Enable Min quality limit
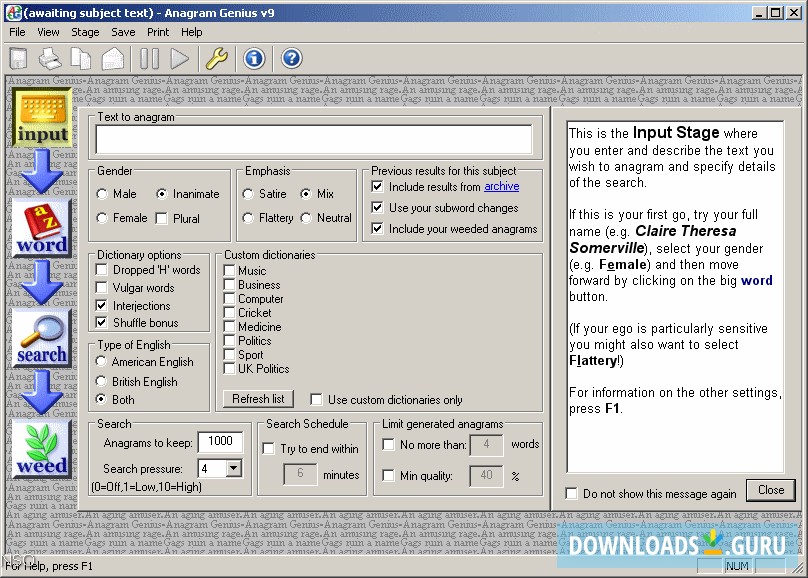The width and height of the screenshot is (808, 578). [x=389, y=475]
